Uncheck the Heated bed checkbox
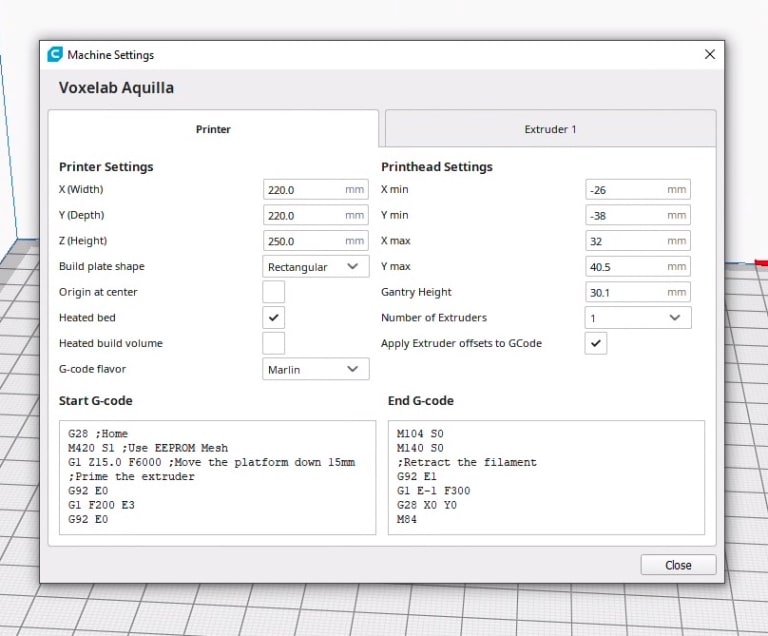This screenshot has height=636, width=768. coord(273,318)
